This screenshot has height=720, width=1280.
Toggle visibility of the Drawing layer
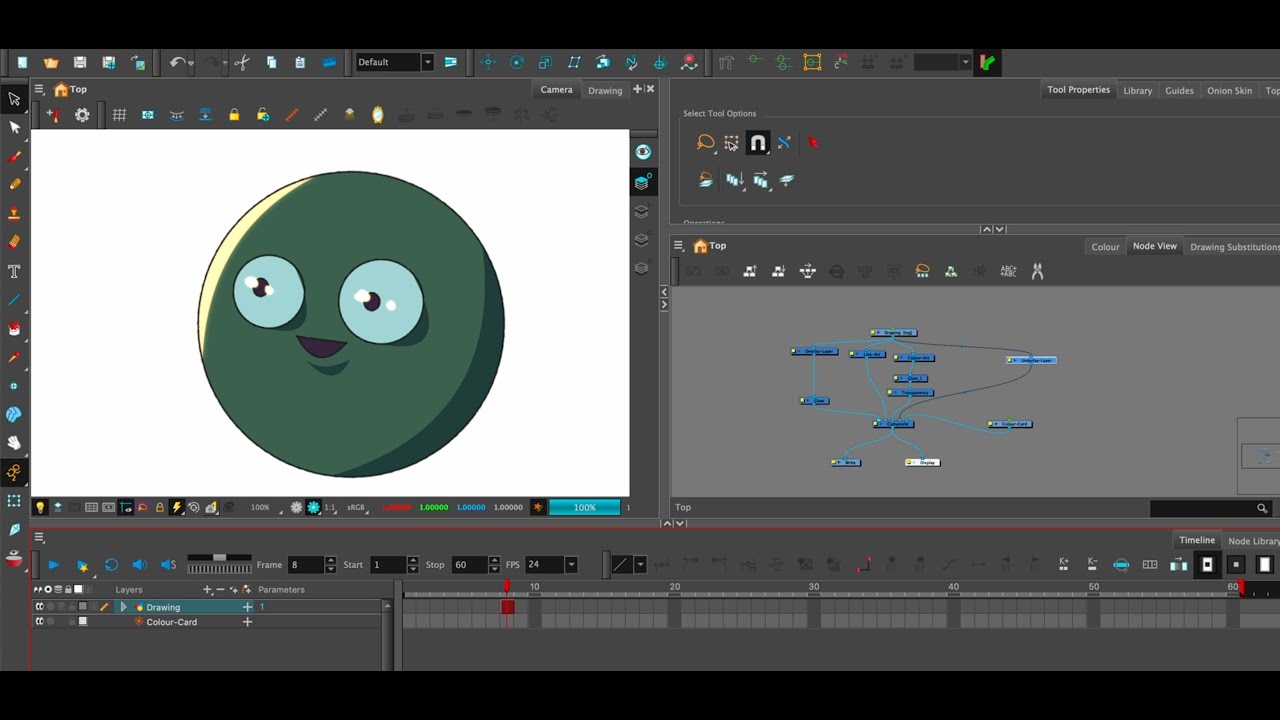click(x=40, y=607)
